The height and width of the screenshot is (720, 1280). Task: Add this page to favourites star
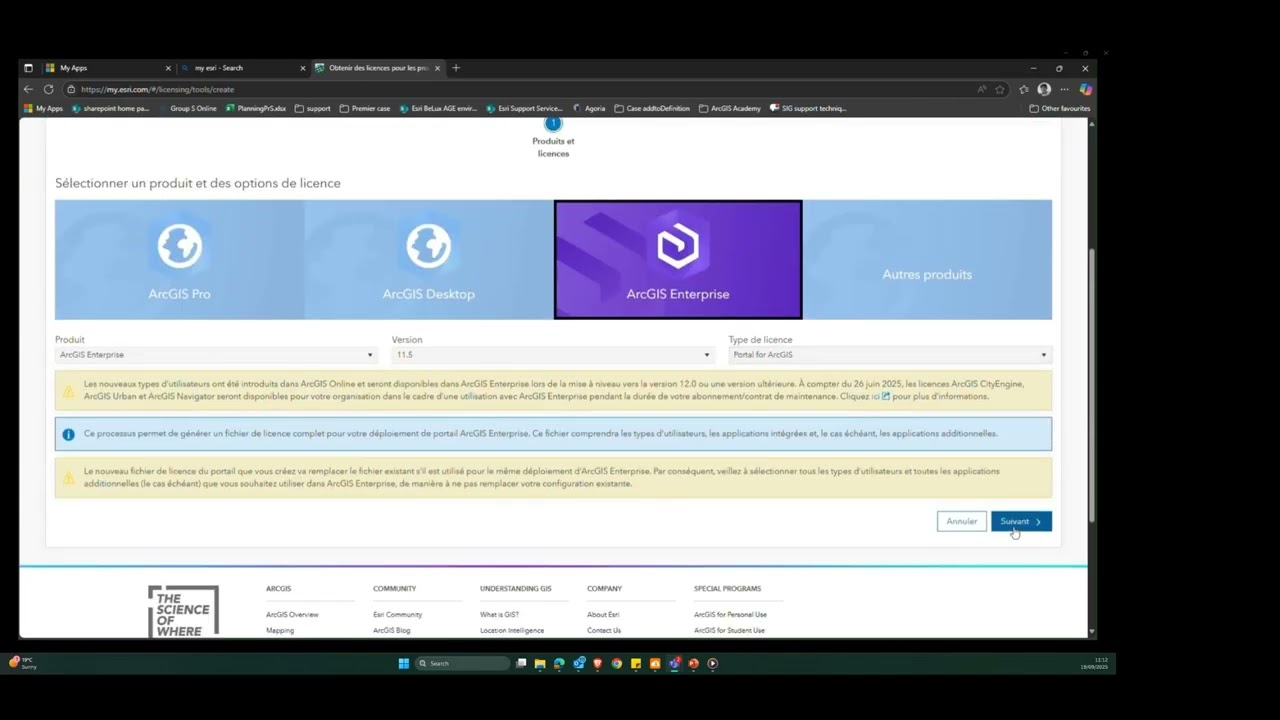click(999, 89)
